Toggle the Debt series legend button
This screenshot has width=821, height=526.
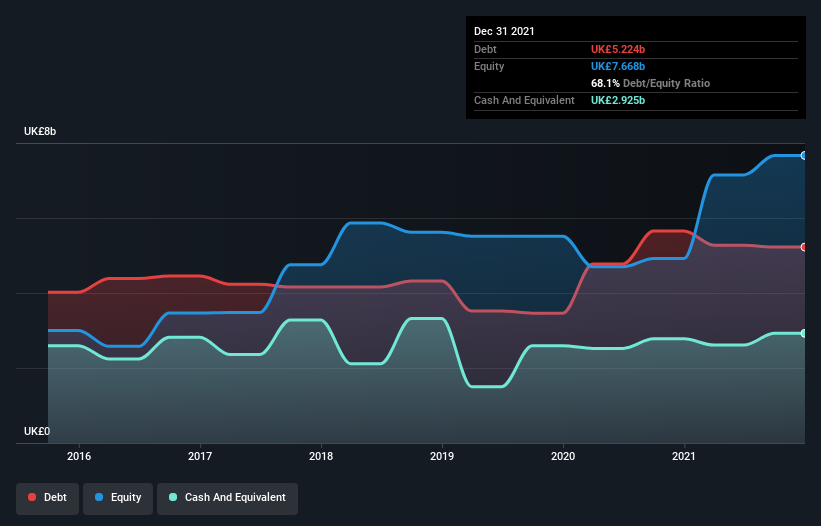[x=48, y=498]
